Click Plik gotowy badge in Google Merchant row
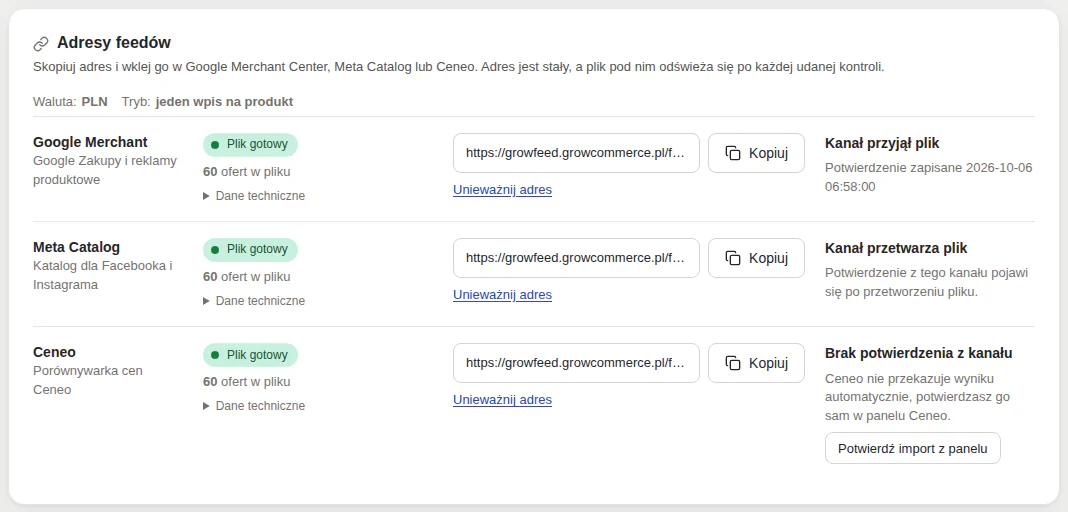The height and width of the screenshot is (512, 1068). click(250, 145)
